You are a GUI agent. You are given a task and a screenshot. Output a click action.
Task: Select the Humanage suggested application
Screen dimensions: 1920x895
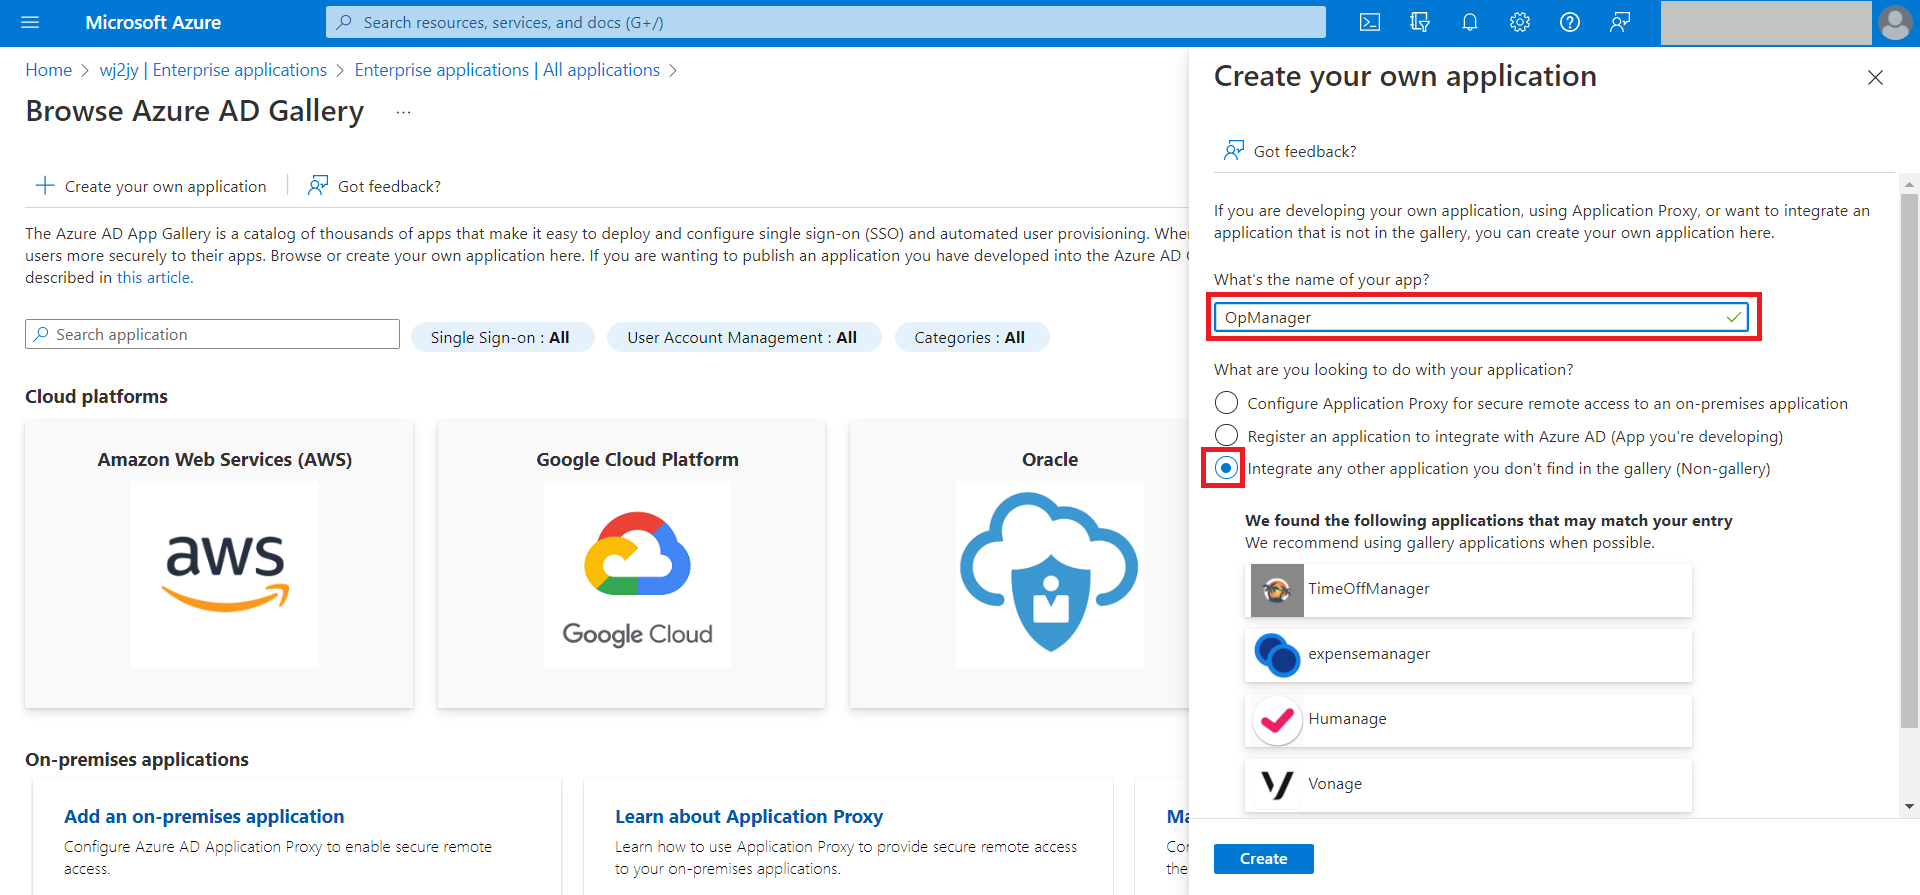[1468, 720]
